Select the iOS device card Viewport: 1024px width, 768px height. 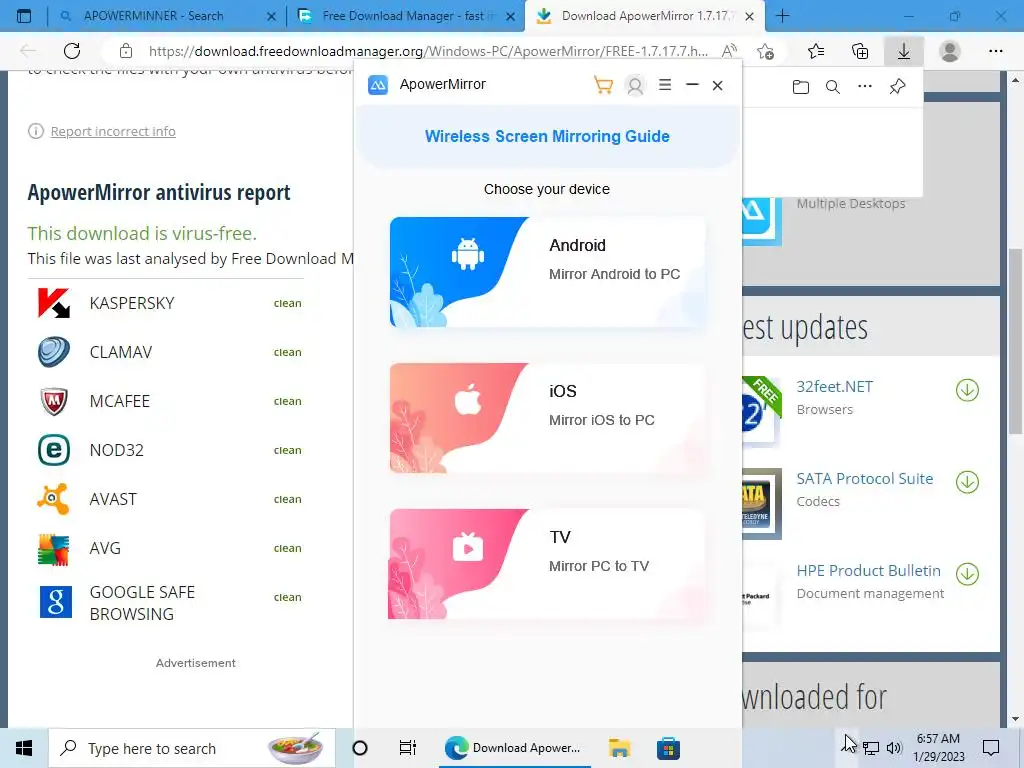[x=548, y=418]
